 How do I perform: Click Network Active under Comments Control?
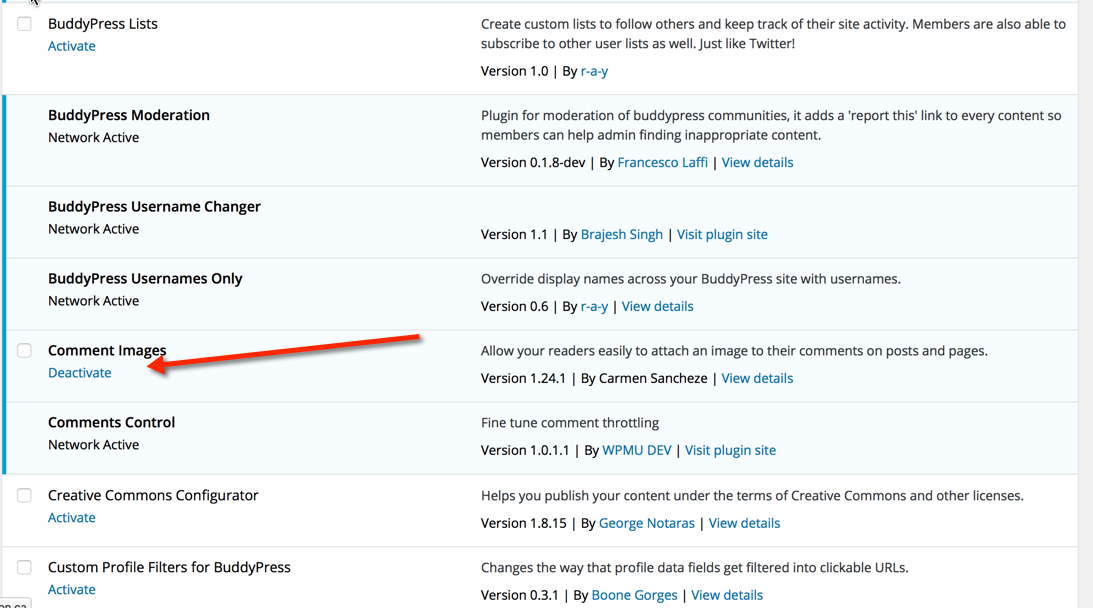tap(93, 445)
